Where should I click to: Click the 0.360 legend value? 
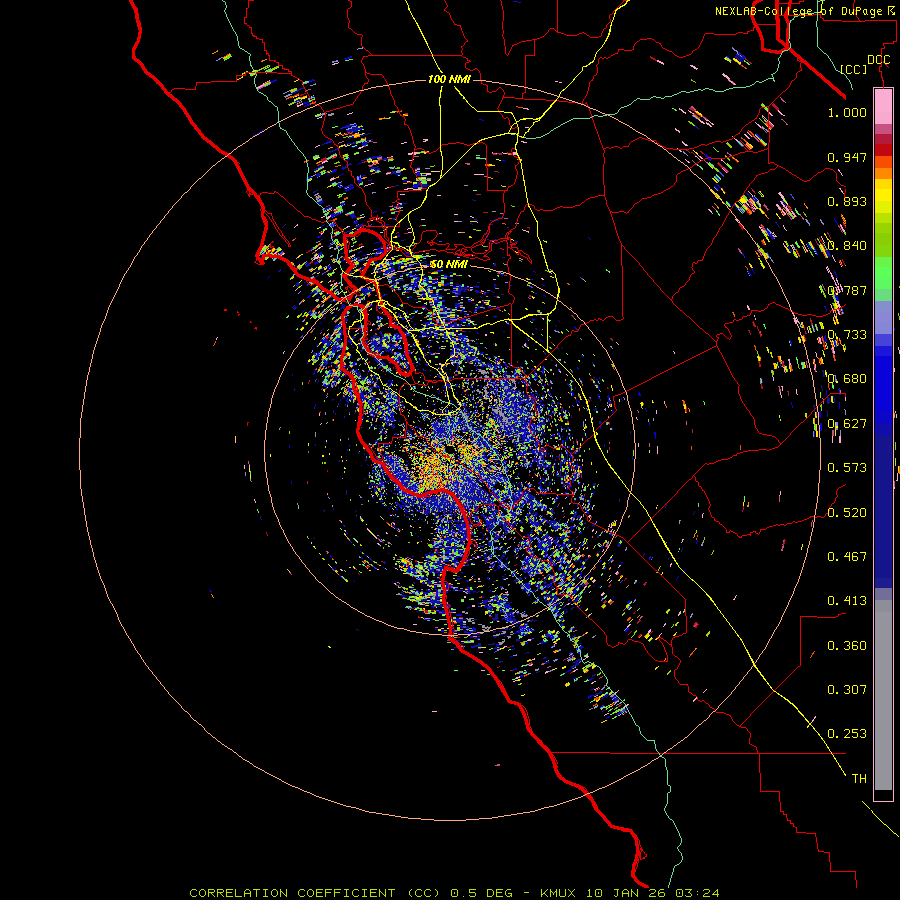[x=847, y=646]
